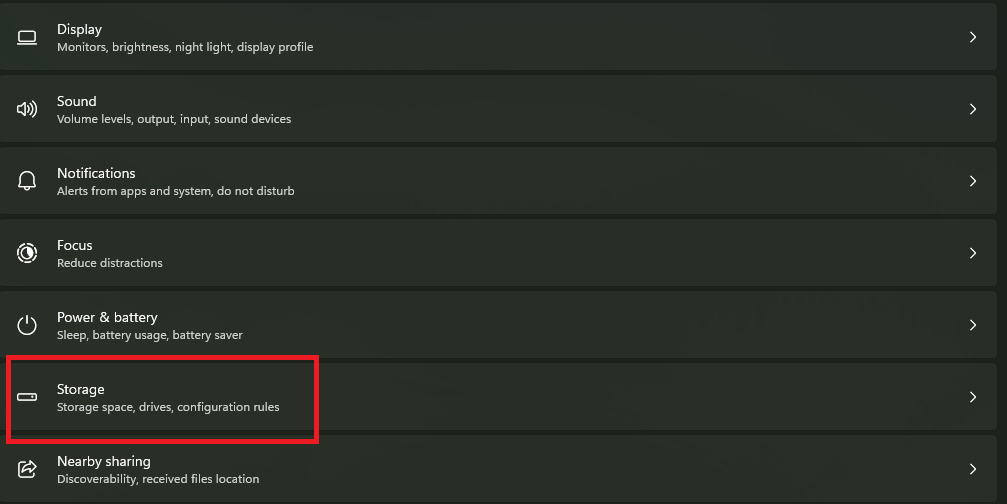The height and width of the screenshot is (504, 1007).
Task: Click the Sound speaker icon
Action: click(x=27, y=109)
